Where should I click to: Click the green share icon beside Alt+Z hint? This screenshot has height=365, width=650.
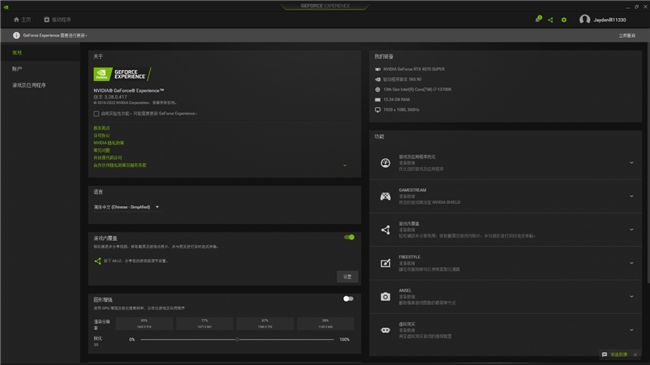coord(97,261)
